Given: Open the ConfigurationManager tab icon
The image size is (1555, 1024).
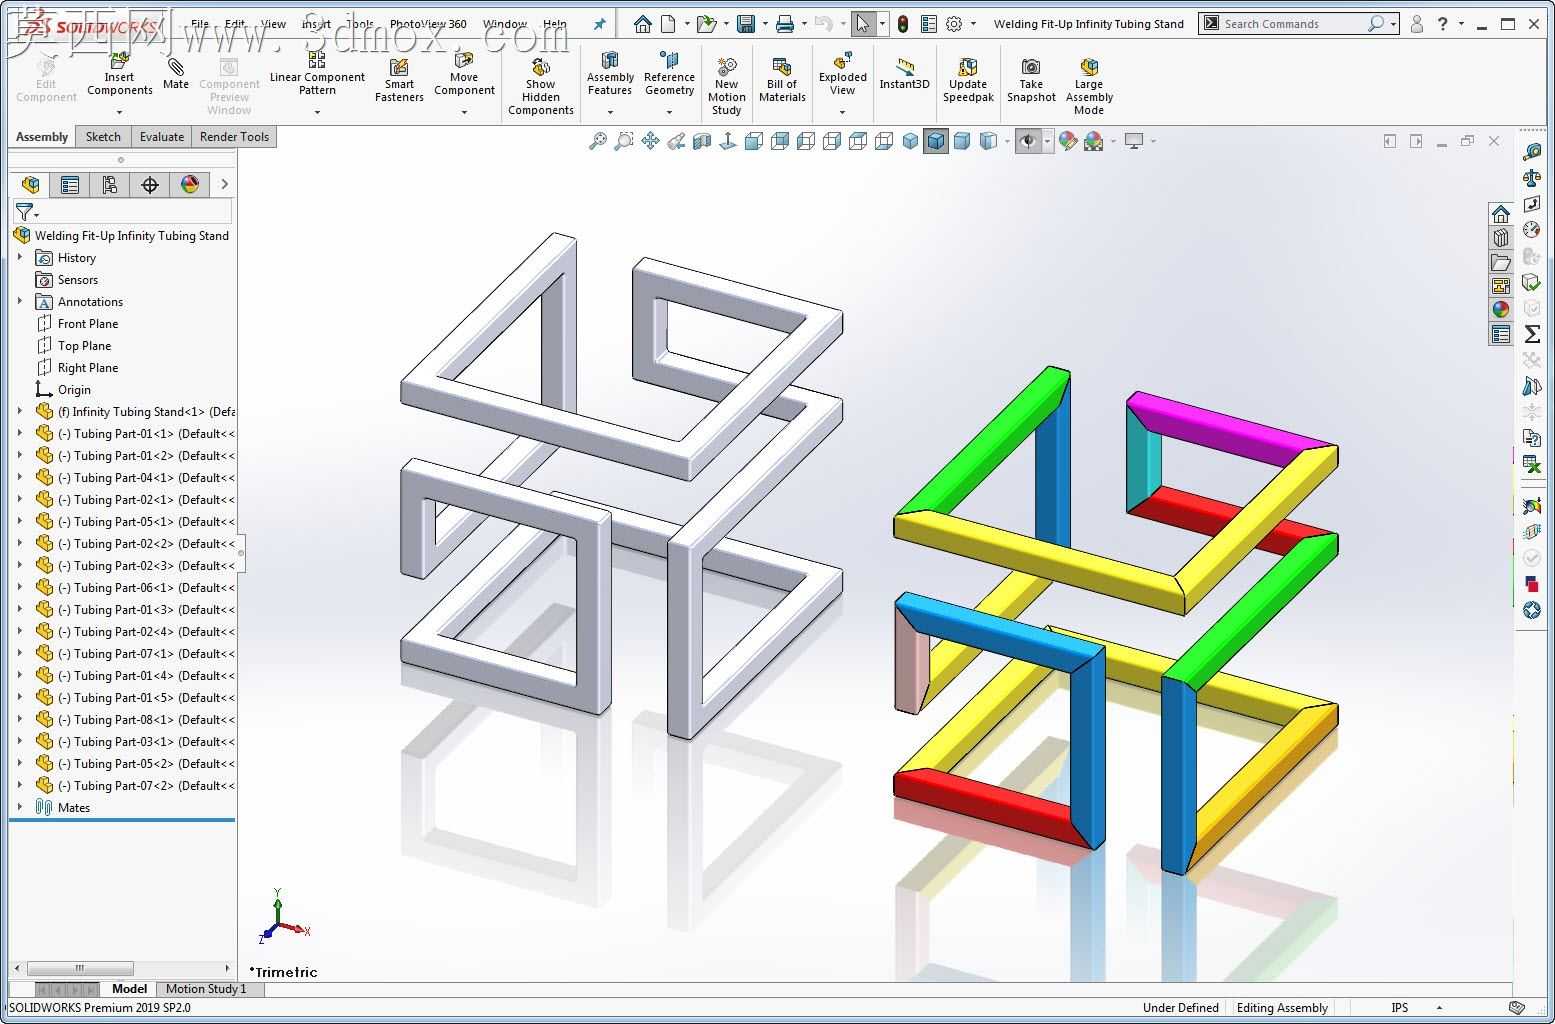Looking at the screenshot, I should point(110,184).
